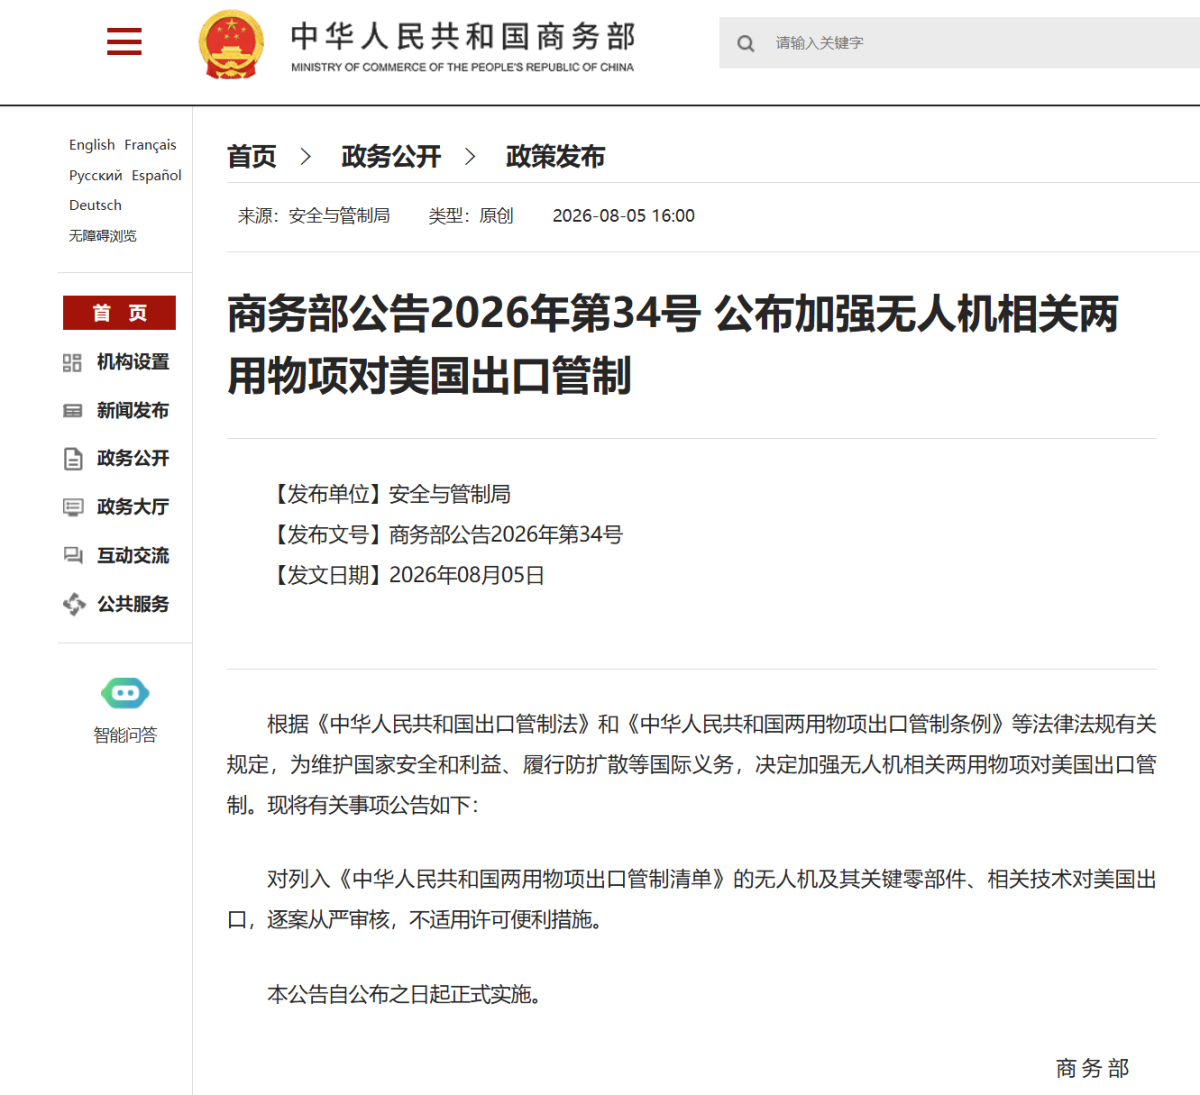
Task: Open 政务大厅 sidebar menu item
Action: [133, 507]
